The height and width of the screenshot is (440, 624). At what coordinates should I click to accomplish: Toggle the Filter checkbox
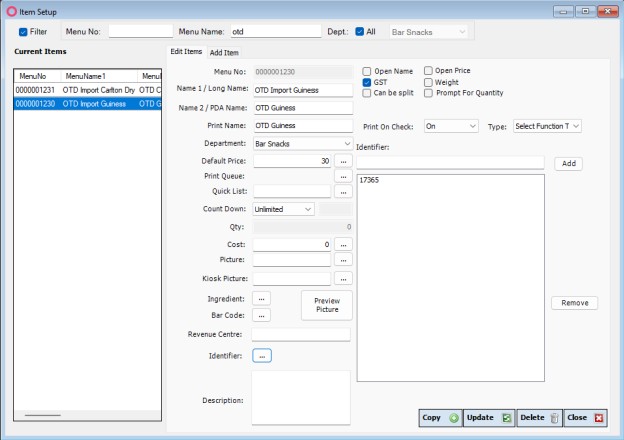click(x=24, y=32)
